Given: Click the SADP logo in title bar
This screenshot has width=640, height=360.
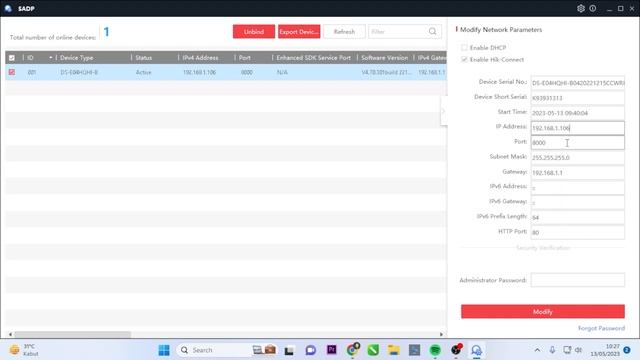Looking at the screenshot, I should coord(8,8).
